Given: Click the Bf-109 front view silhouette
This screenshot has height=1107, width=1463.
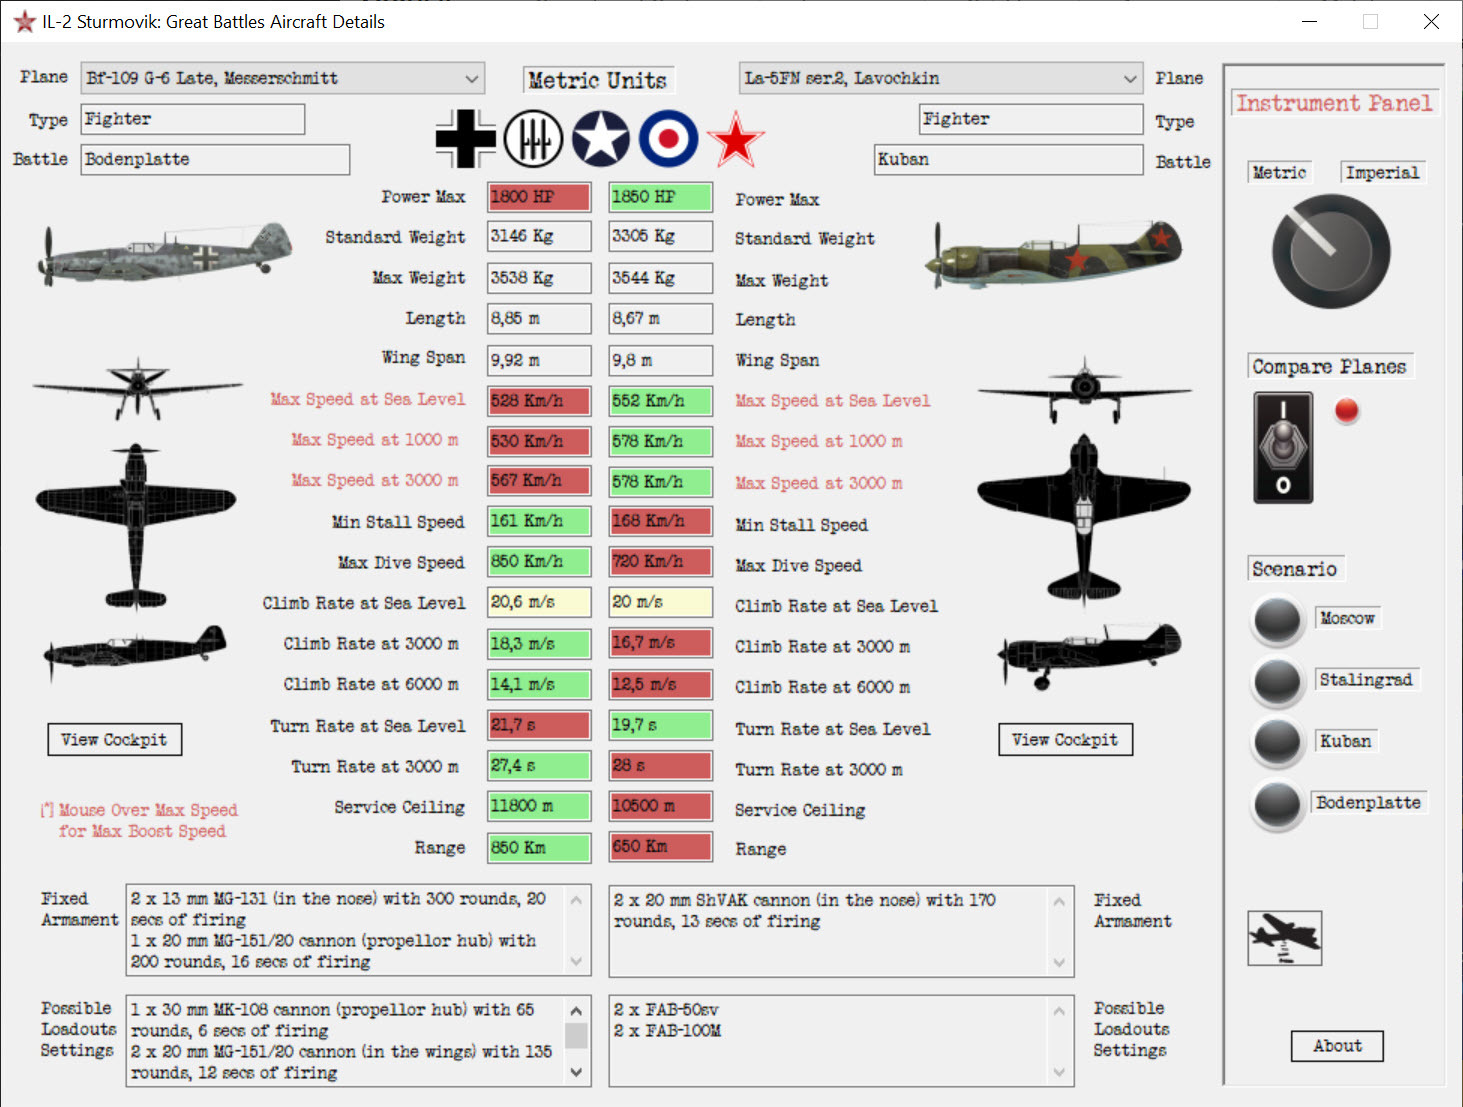Looking at the screenshot, I should tap(137, 388).
